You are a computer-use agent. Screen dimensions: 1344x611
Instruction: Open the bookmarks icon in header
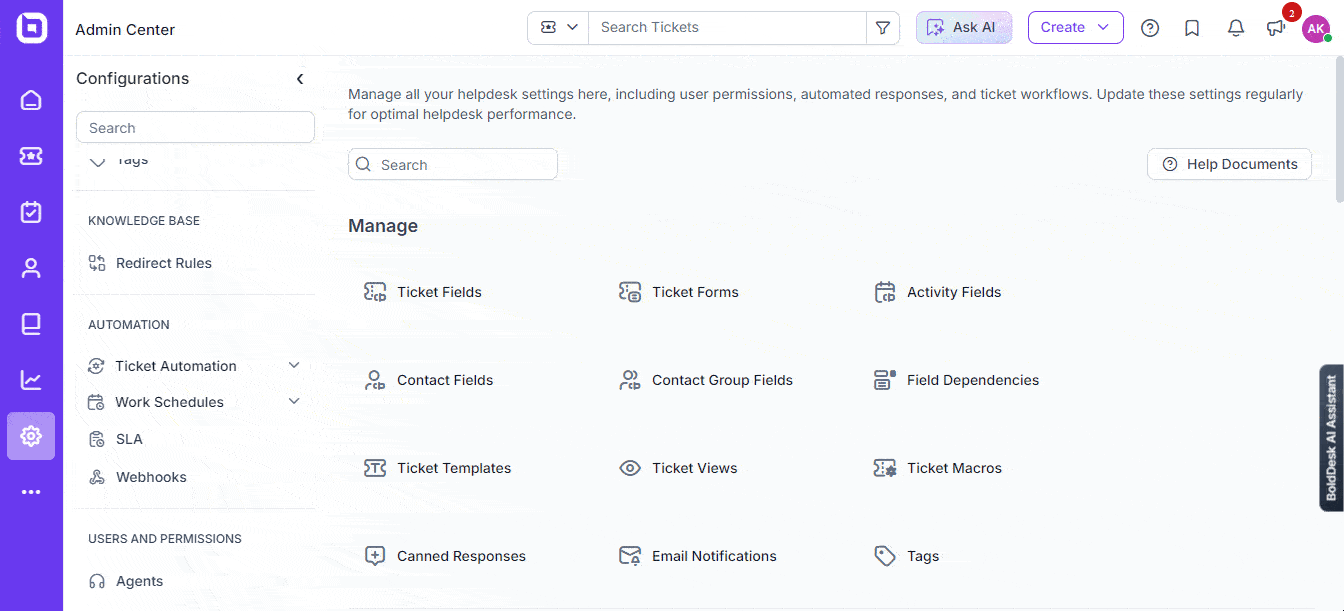[1192, 28]
